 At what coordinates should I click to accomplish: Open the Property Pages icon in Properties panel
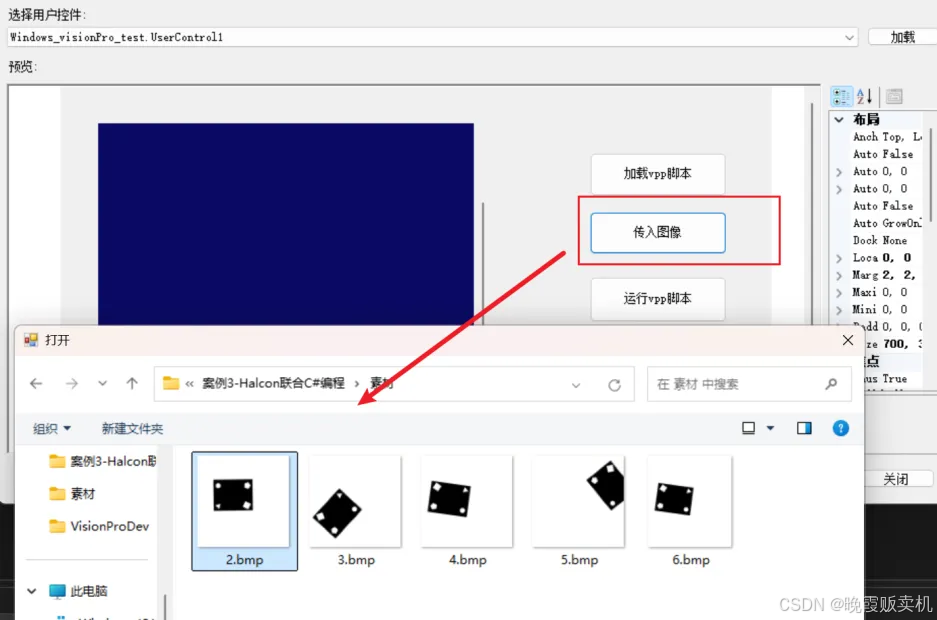pos(895,96)
